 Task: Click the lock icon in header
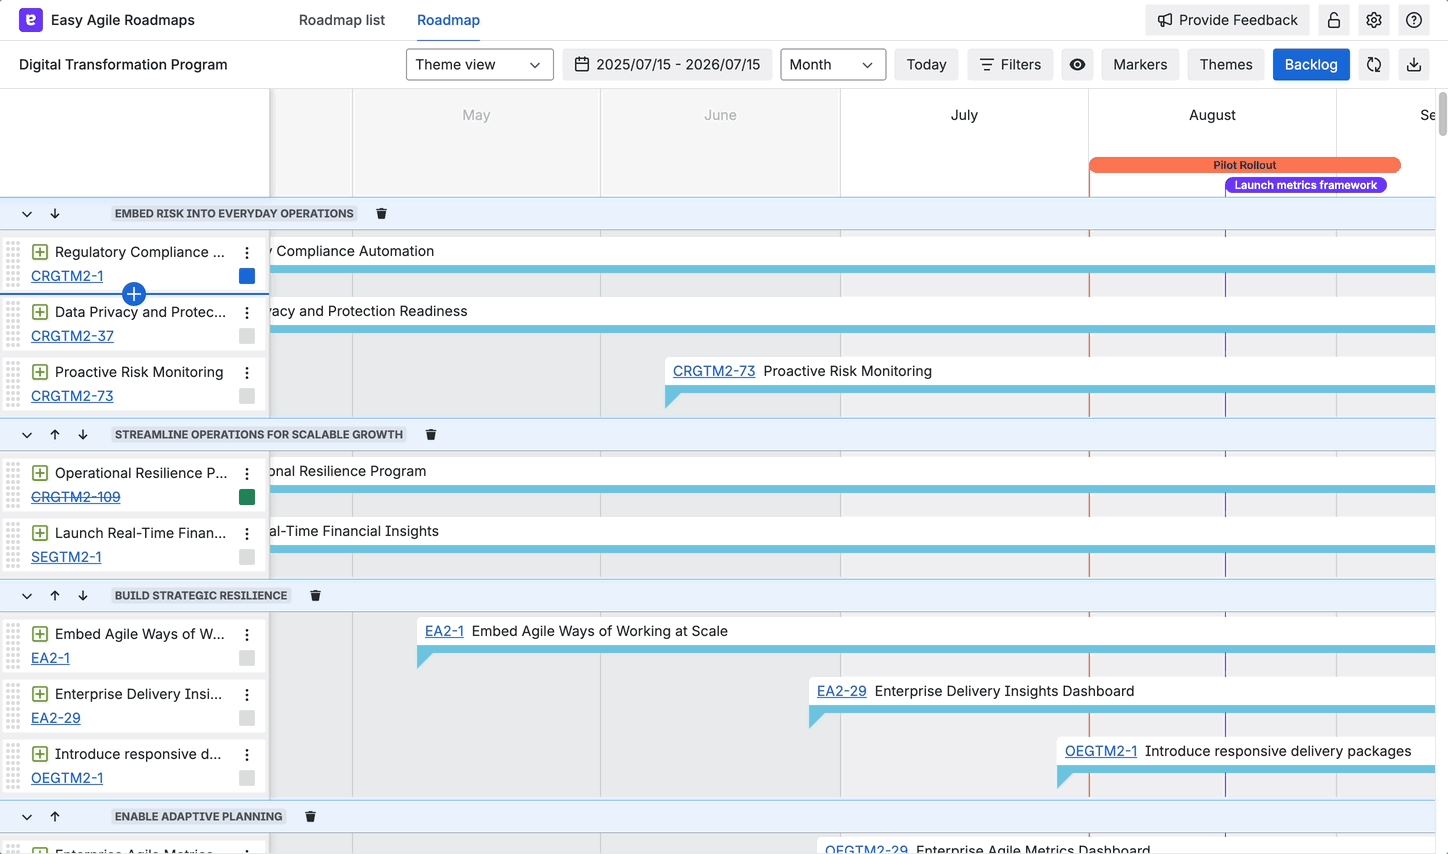click(1334, 20)
